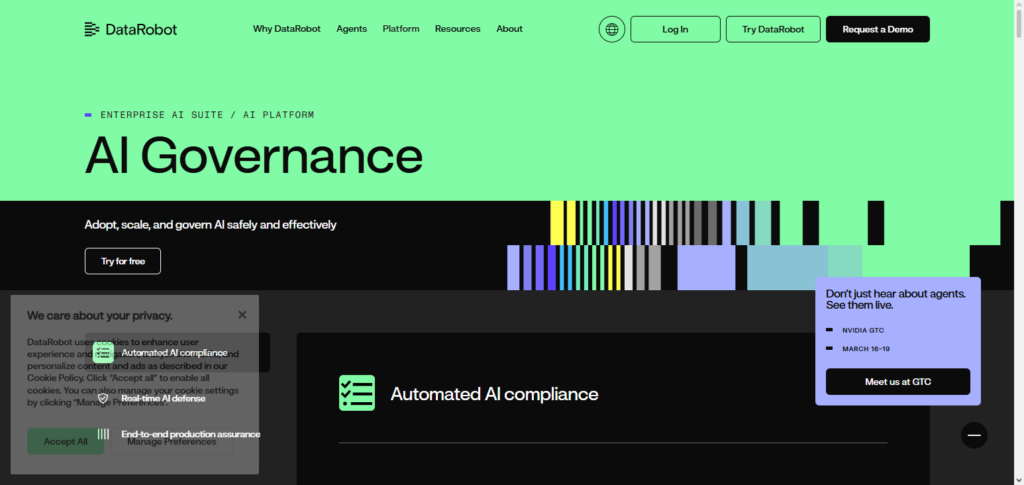Click the Log In button
Viewport: 1024px width, 485px height.
click(675, 29)
